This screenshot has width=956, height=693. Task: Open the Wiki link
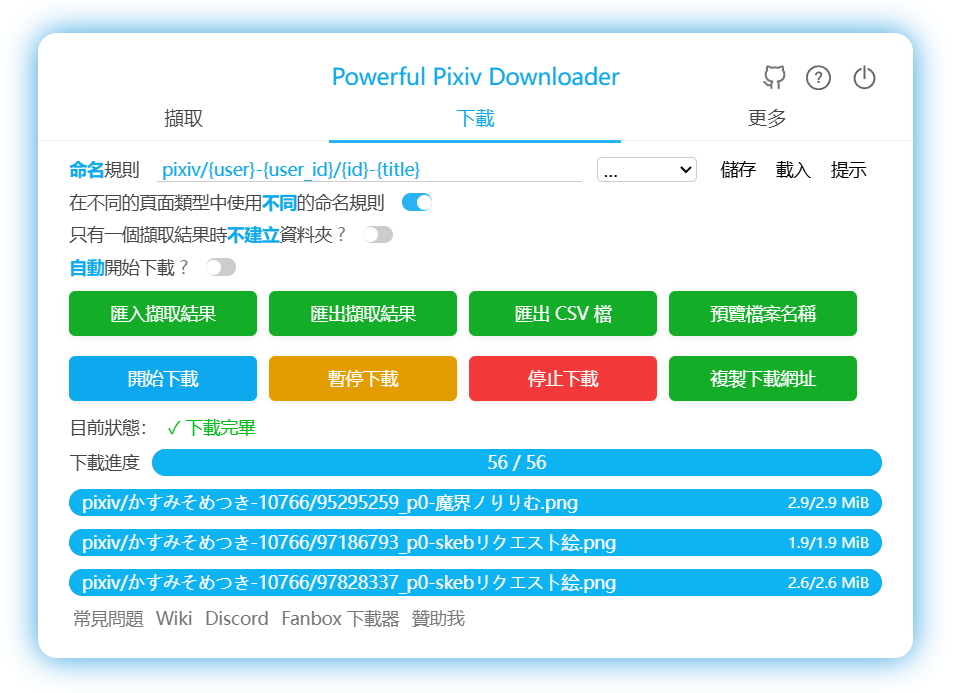(174, 619)
